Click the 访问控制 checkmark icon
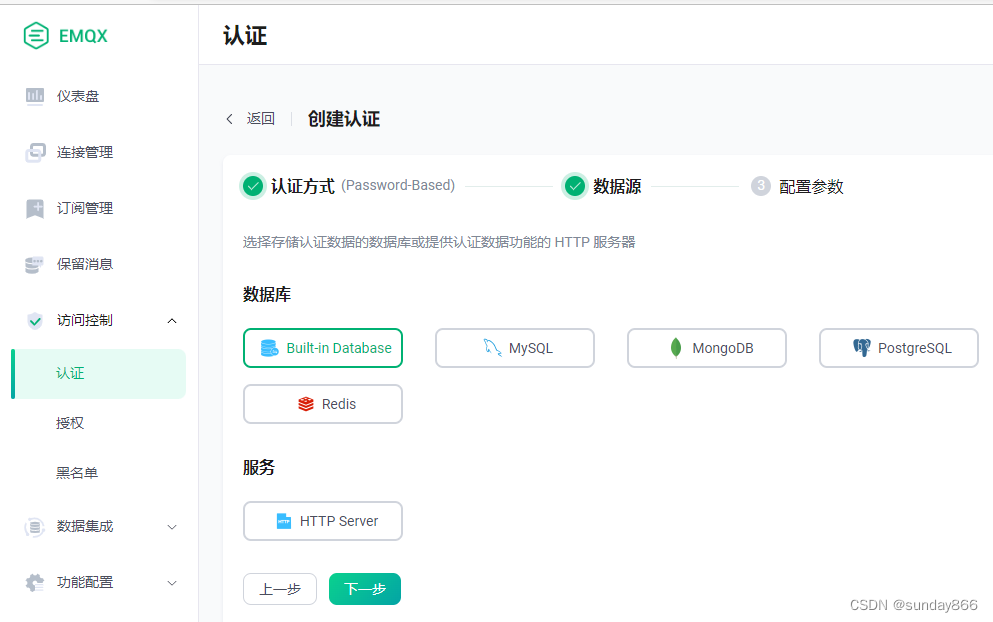993x622 pixels. [35, 320]
